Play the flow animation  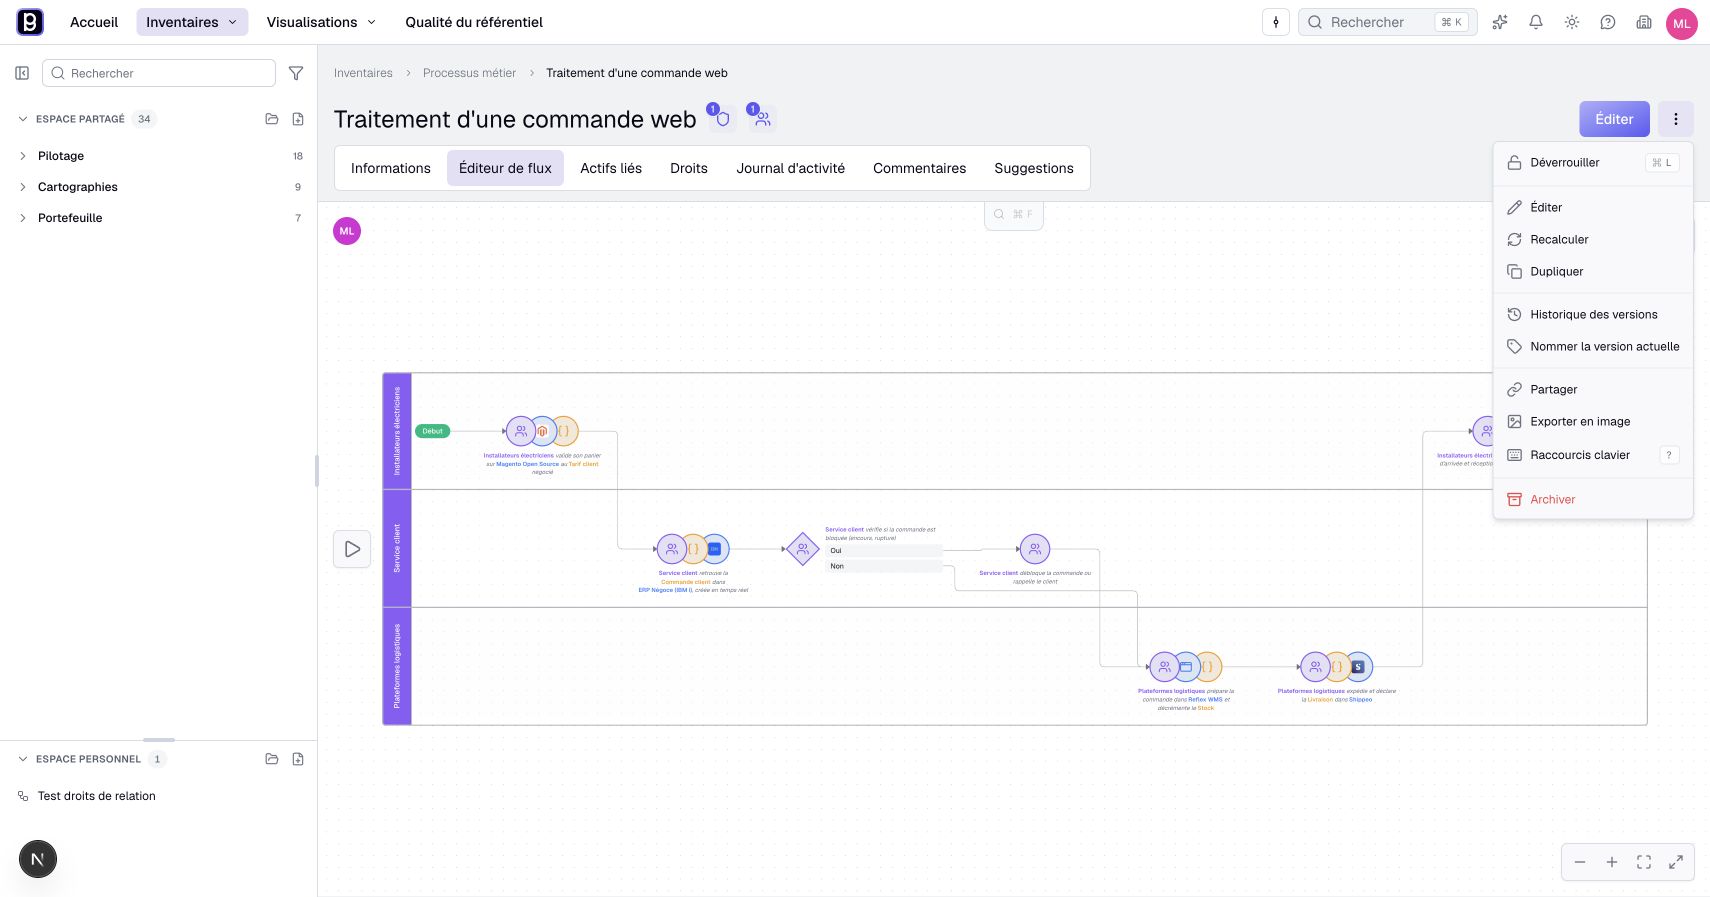click(352, 549)
